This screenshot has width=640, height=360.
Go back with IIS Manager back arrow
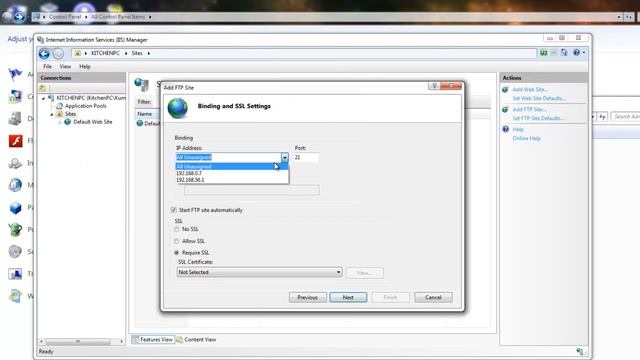[x=44, y=53]
